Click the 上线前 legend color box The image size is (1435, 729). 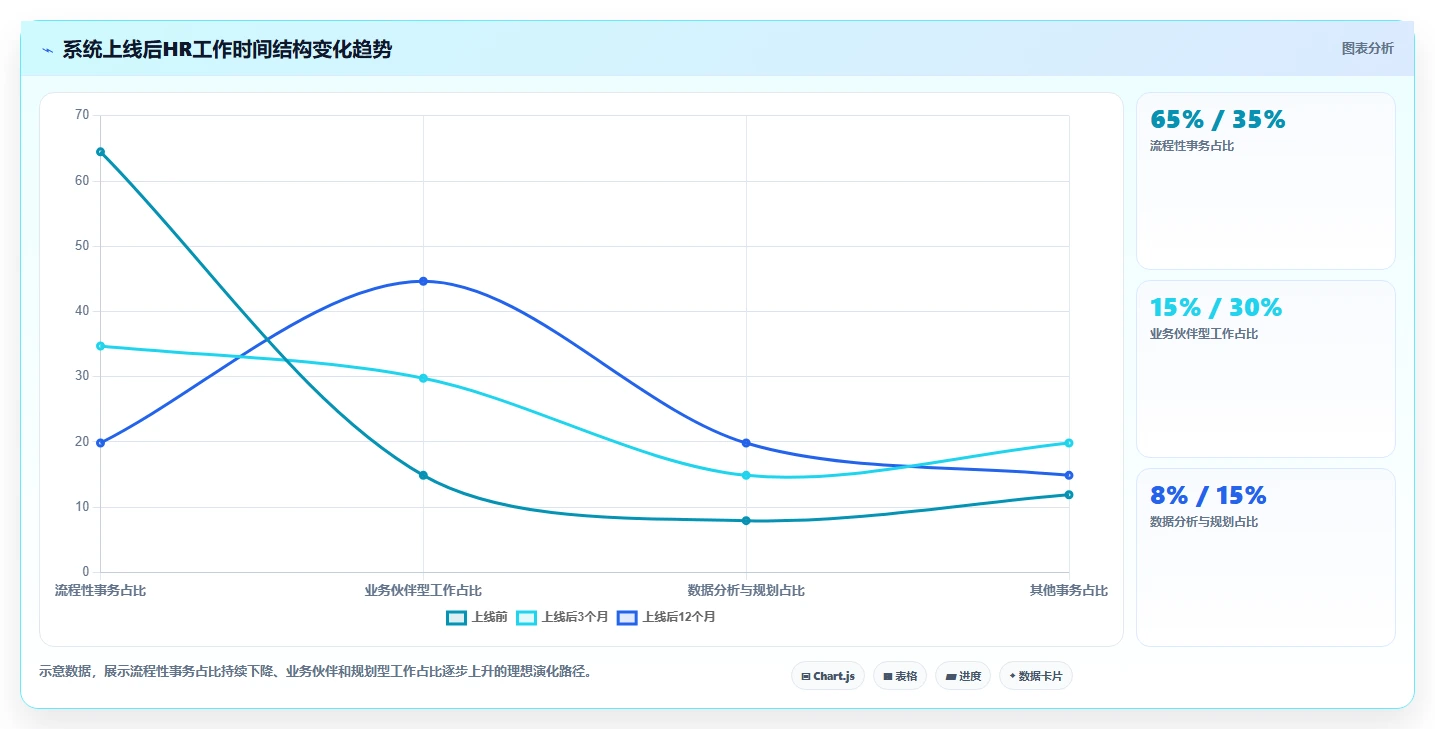pyautogui.click(x=456, y=617)
